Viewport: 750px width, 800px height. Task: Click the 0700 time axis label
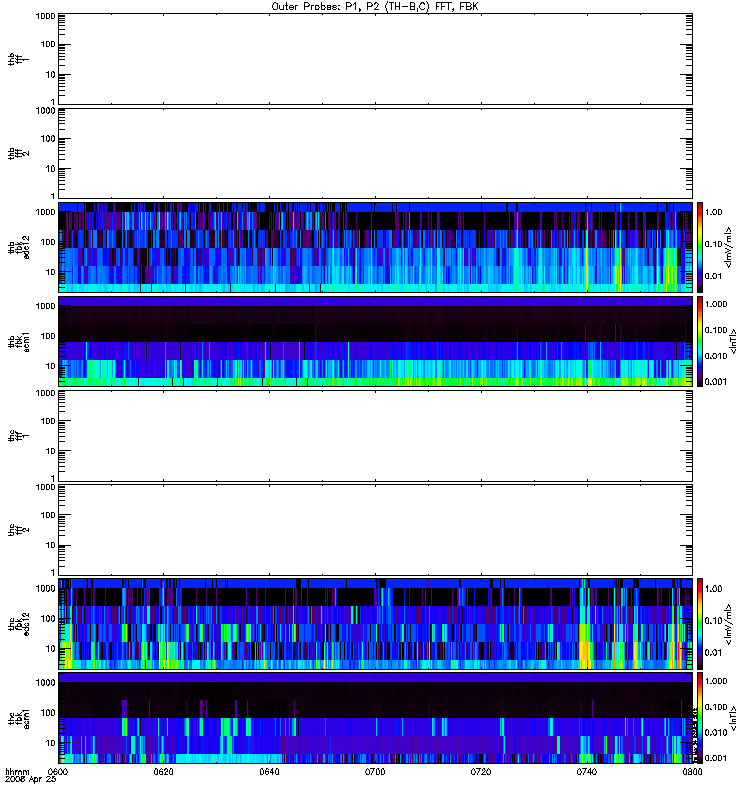375,772
